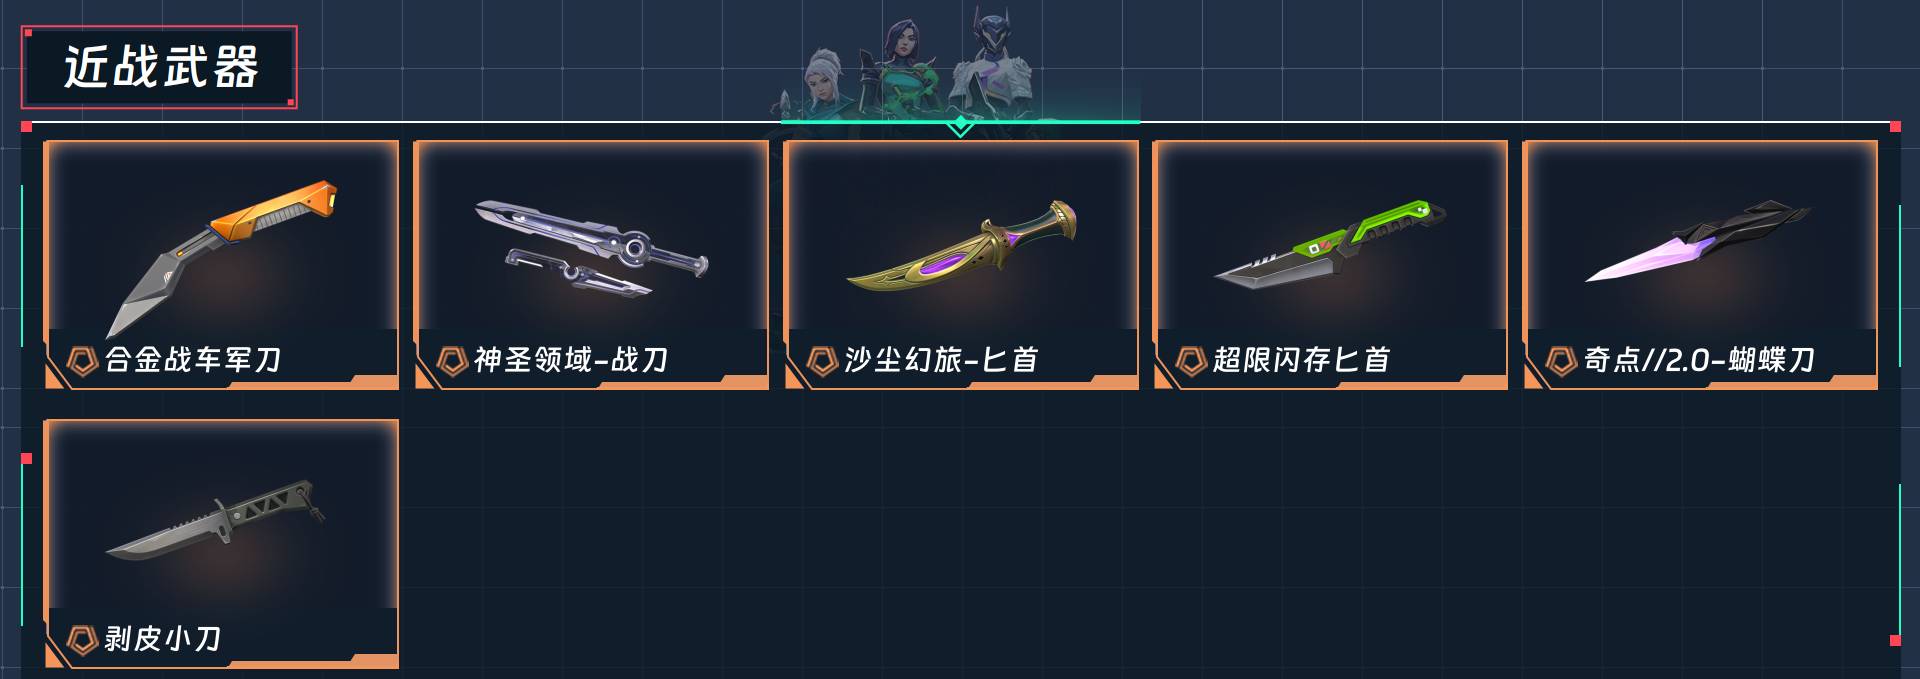Click the pentagon icon beside 合金战车军刀
Viewport: 1920px width, 679px height.
pyautogui.click(x=81, y=360)
